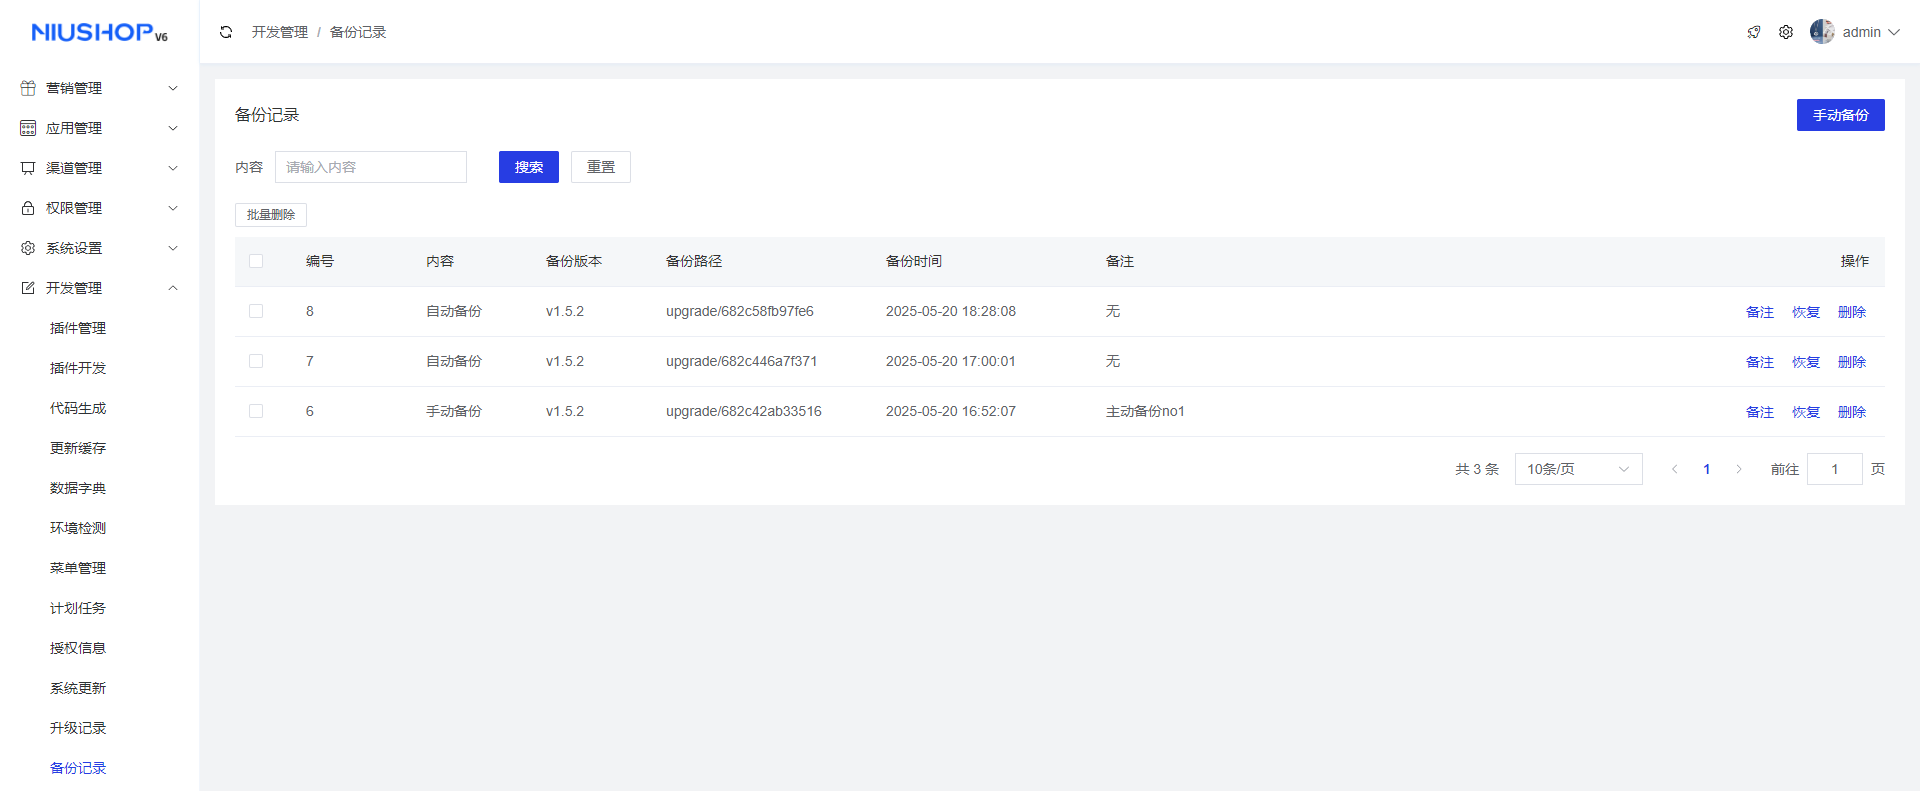
Task: Click the rocket icon in top bar
Action: [1754, 32]
